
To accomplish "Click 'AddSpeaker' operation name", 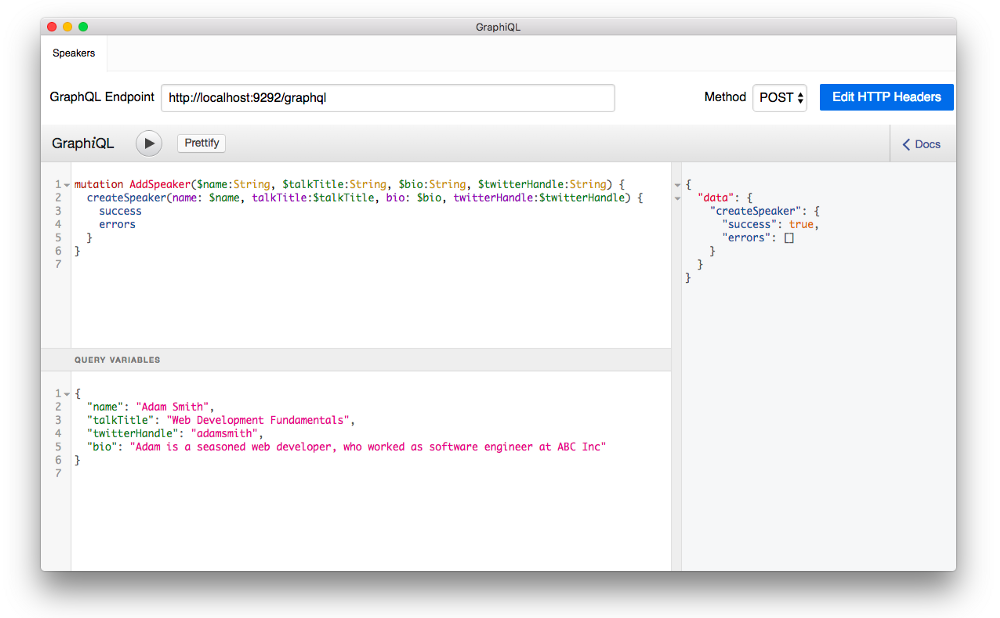I will click(160, 184).
